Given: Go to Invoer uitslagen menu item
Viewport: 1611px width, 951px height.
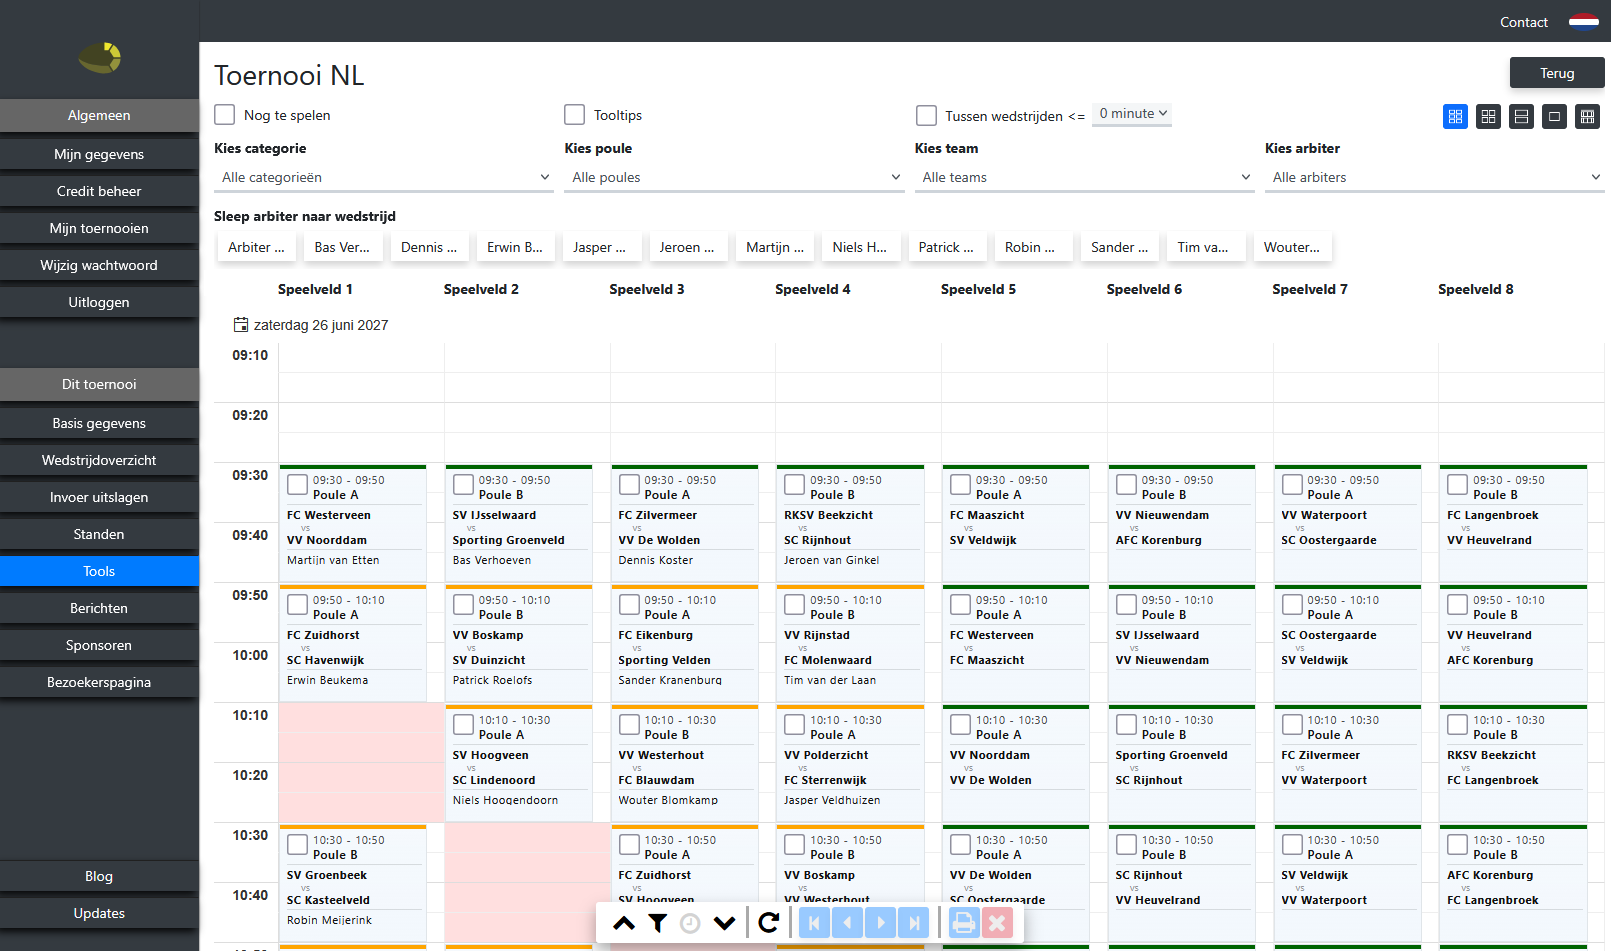Looking at the screenshot, I should tap(99, 497).
